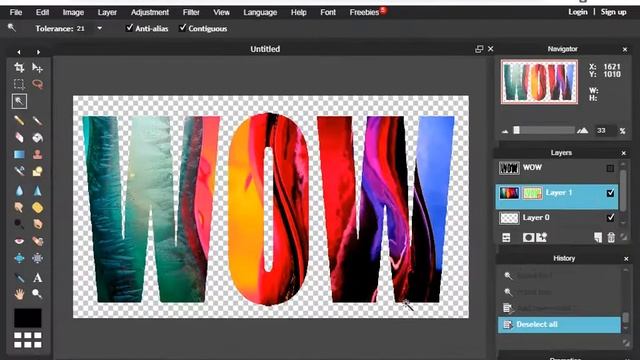Select the Eraser tool

[19, 138]
